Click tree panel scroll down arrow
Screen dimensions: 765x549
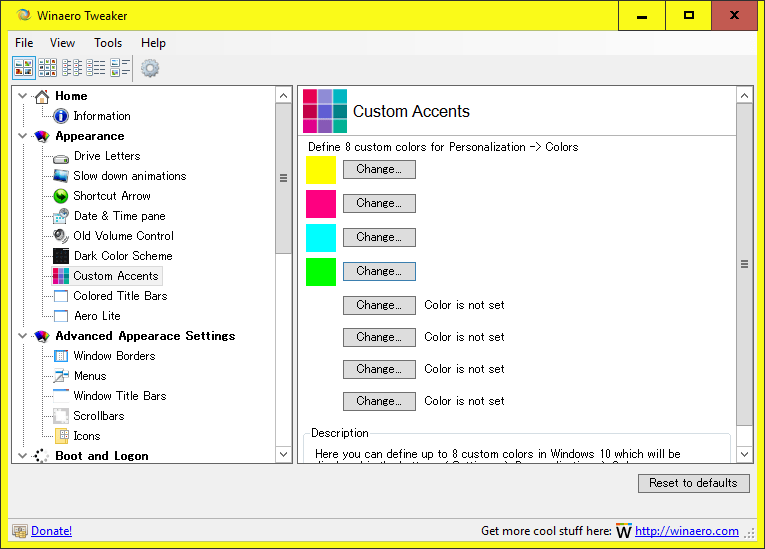pos(283,454)
